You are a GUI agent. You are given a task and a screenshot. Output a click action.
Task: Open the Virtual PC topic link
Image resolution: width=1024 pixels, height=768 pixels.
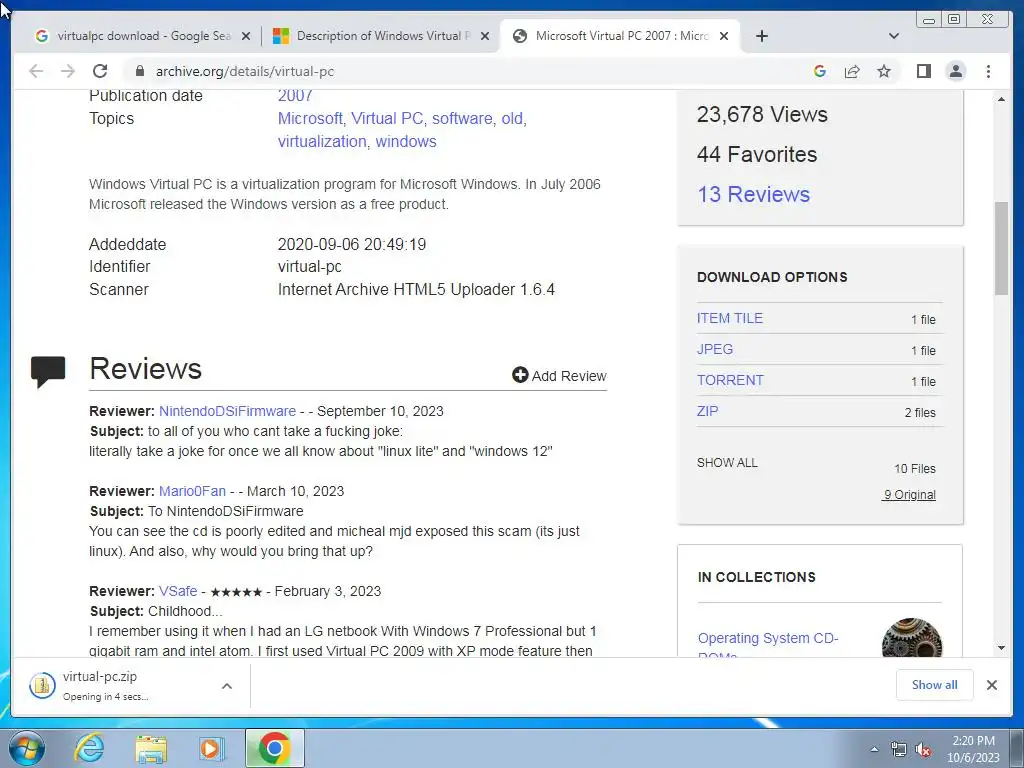click(387, 118)
